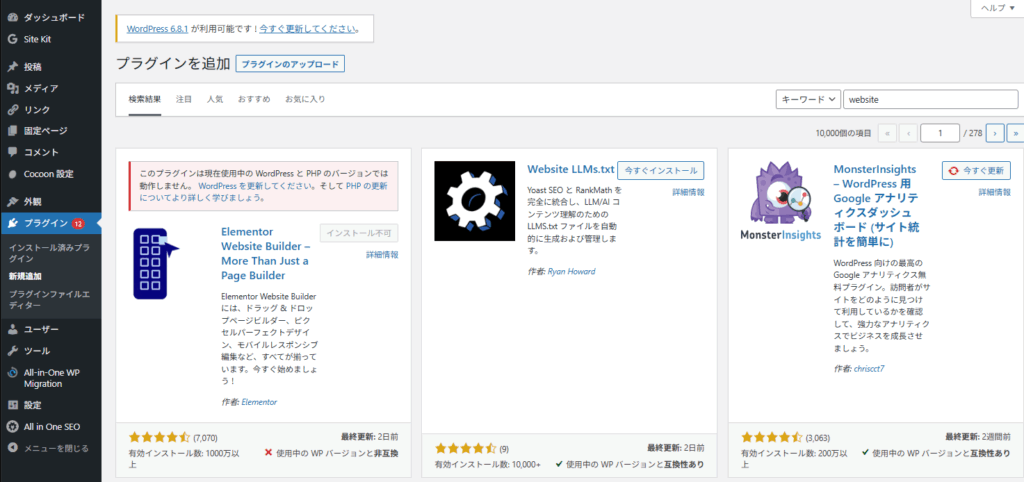The image size is (1024, 482).
Task: Open プラグインファイルエディター submenu item
Action: tap(50, 300)
